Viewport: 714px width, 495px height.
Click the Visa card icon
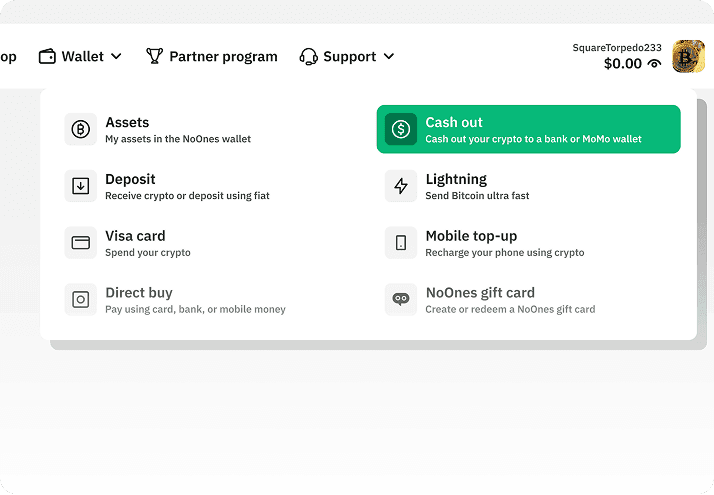(x=81, y=243)
